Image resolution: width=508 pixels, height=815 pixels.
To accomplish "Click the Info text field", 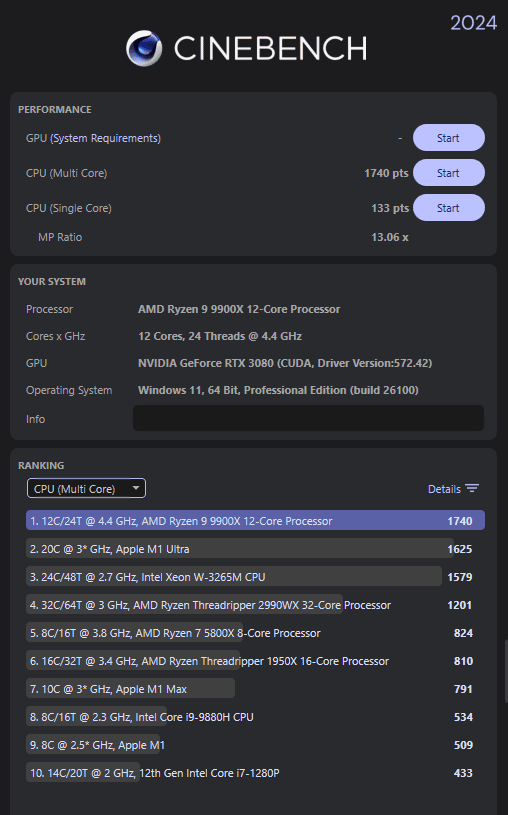I will coord(308,418).
